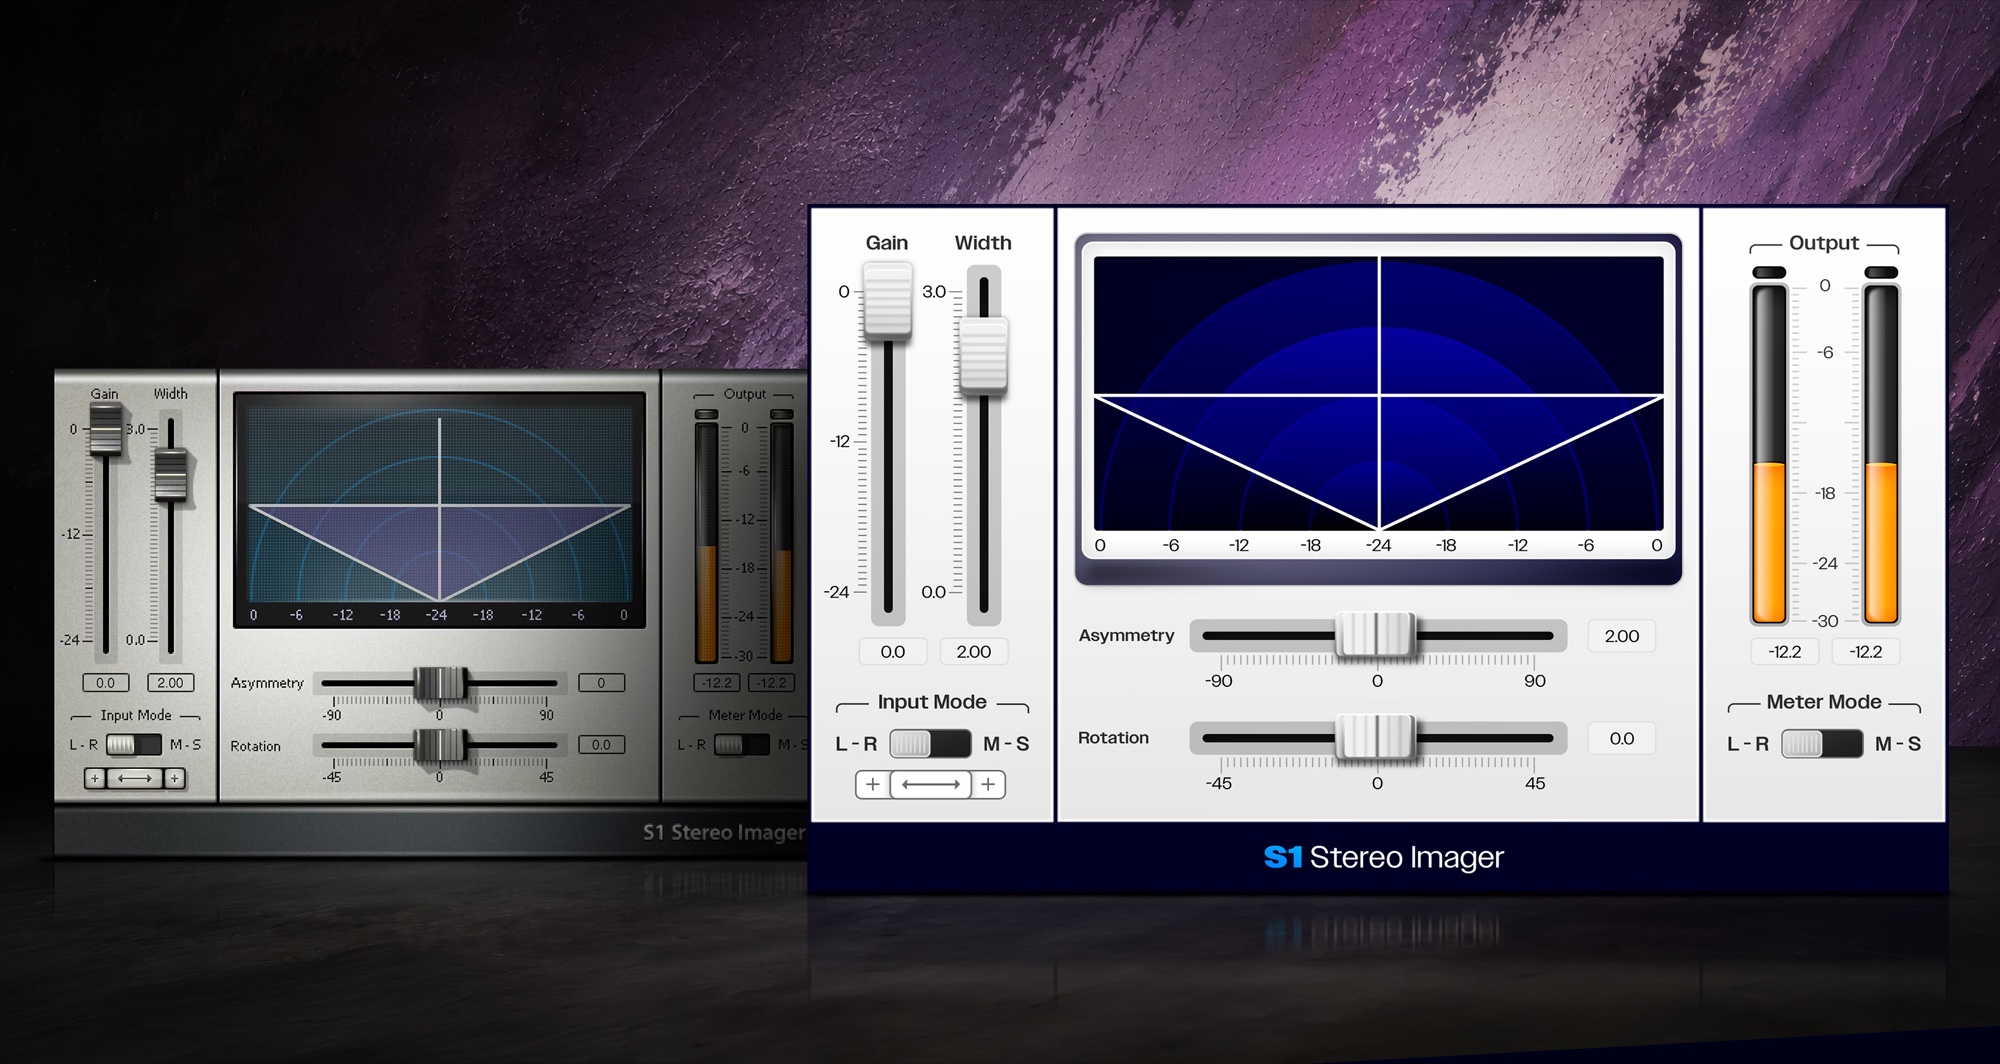Reset right output clip indicator in new S1
Screen dimensions: 2000x1064
[1881, 273]
